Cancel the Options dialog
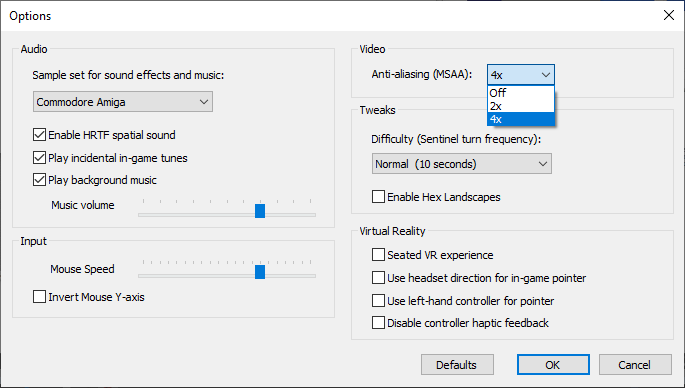 (635, 364)
